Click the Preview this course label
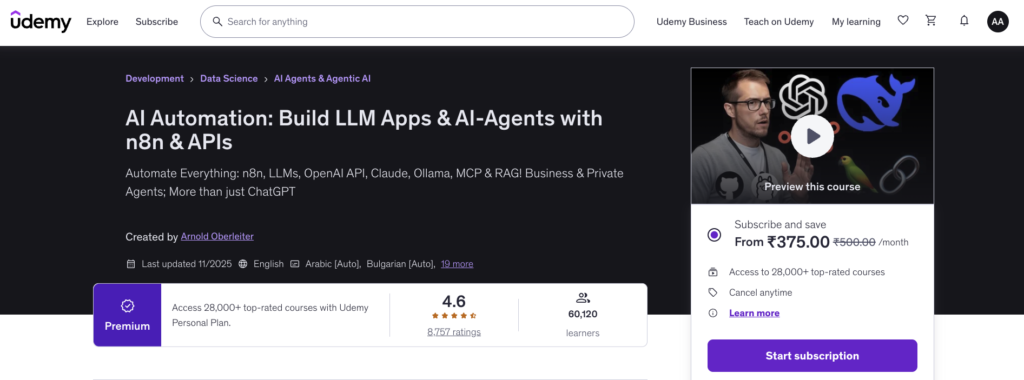Image resolution: width=1024 pixels, height=380 pixels. (812, 187)
